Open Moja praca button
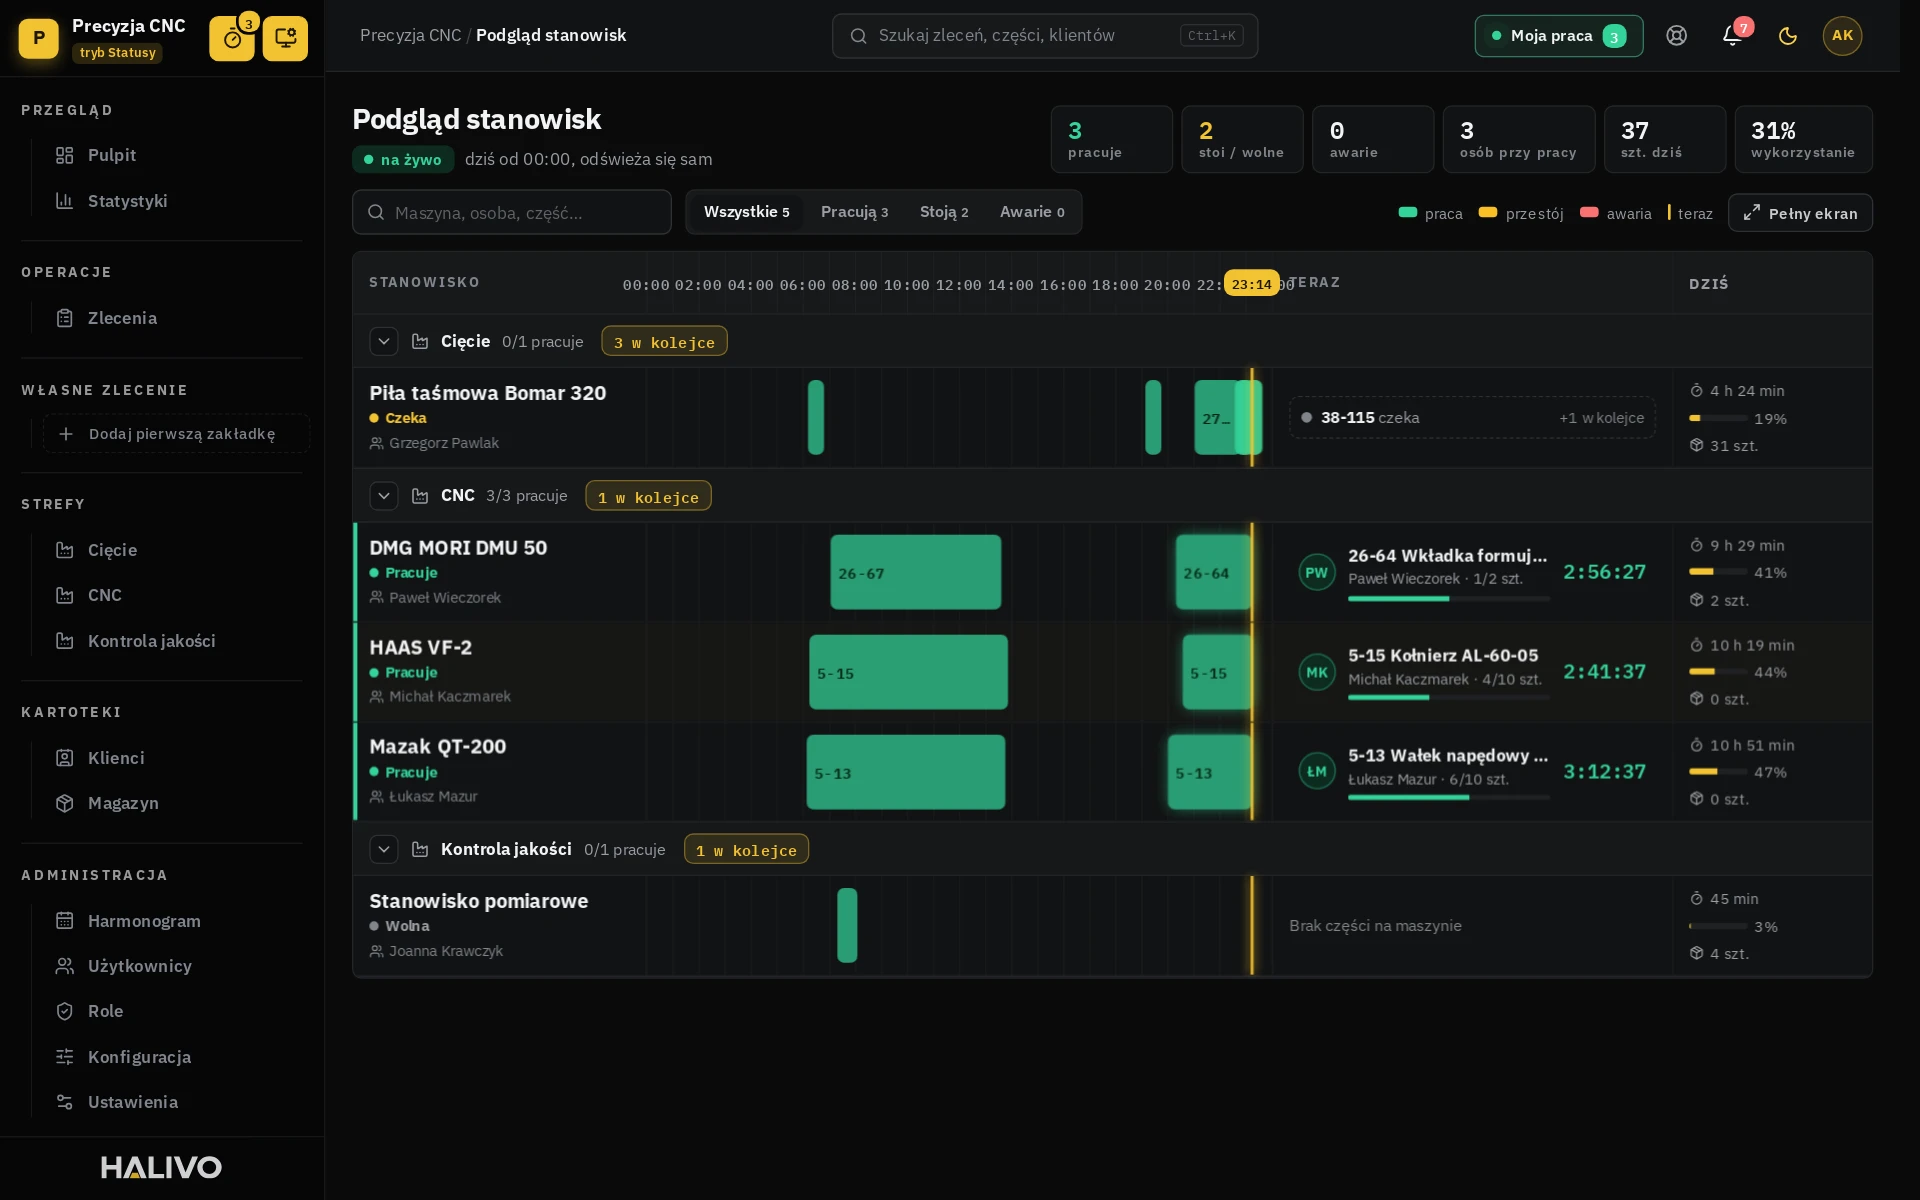 [x=1558, y=36]
